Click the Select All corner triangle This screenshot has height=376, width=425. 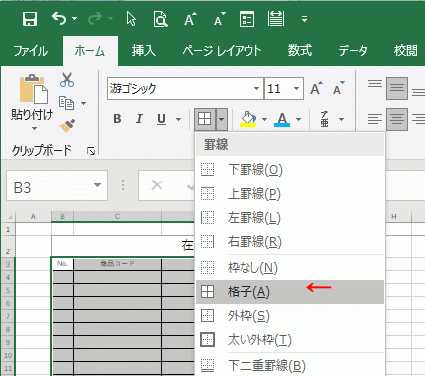(10, 217)
